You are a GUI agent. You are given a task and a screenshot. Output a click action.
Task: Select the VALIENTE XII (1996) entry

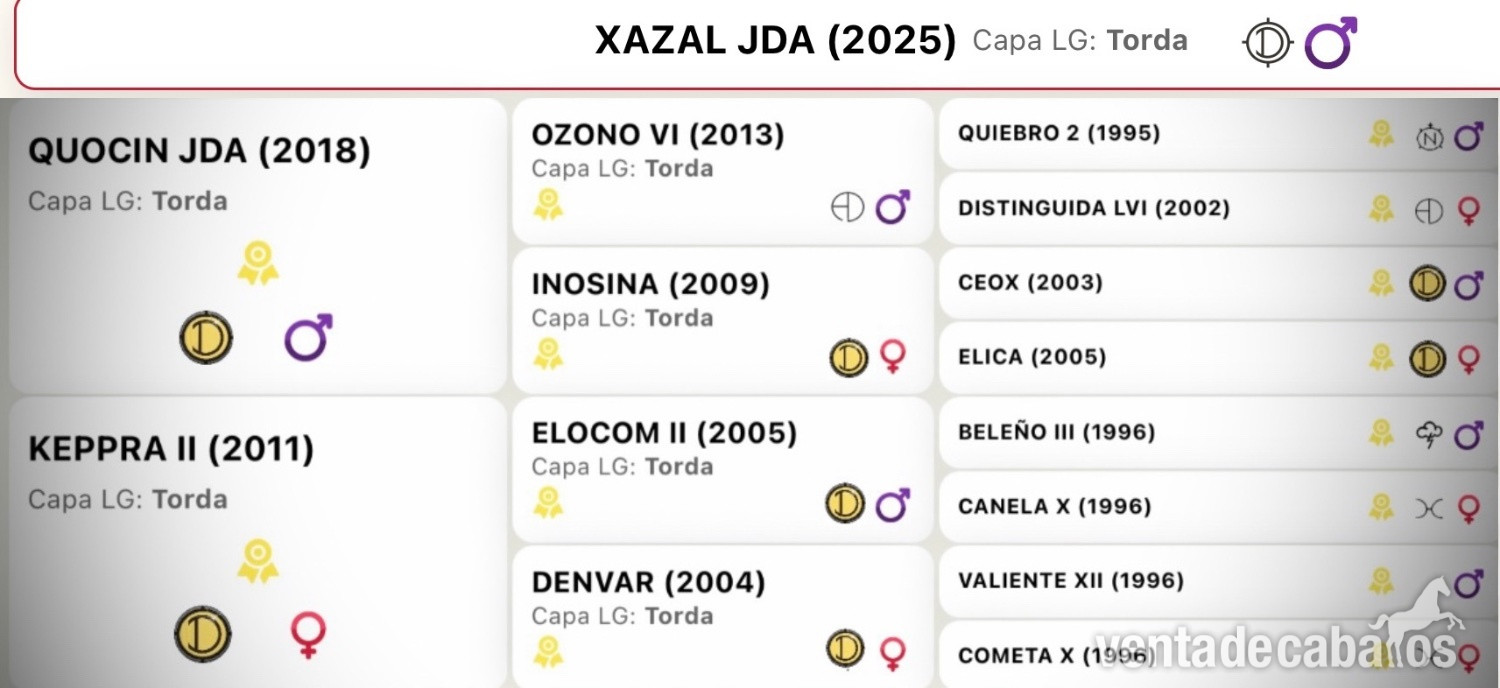(x=1218, y=582)
